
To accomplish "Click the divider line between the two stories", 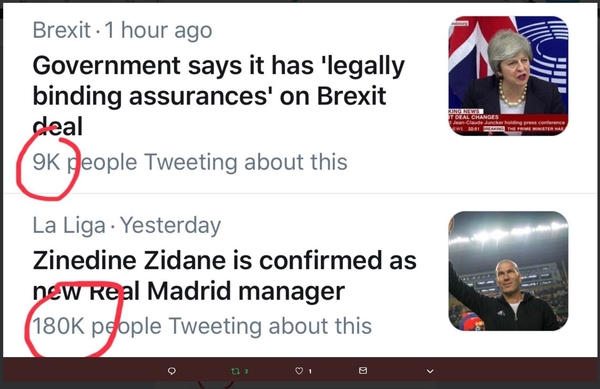I will (302, 194).
